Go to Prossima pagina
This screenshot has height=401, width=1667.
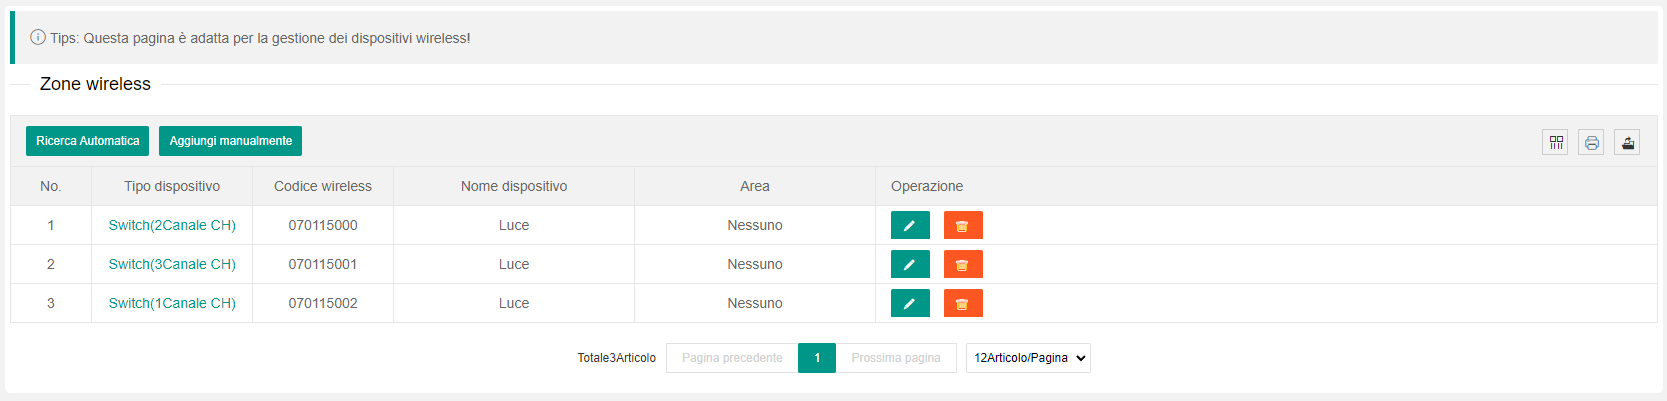click(895, 358)
